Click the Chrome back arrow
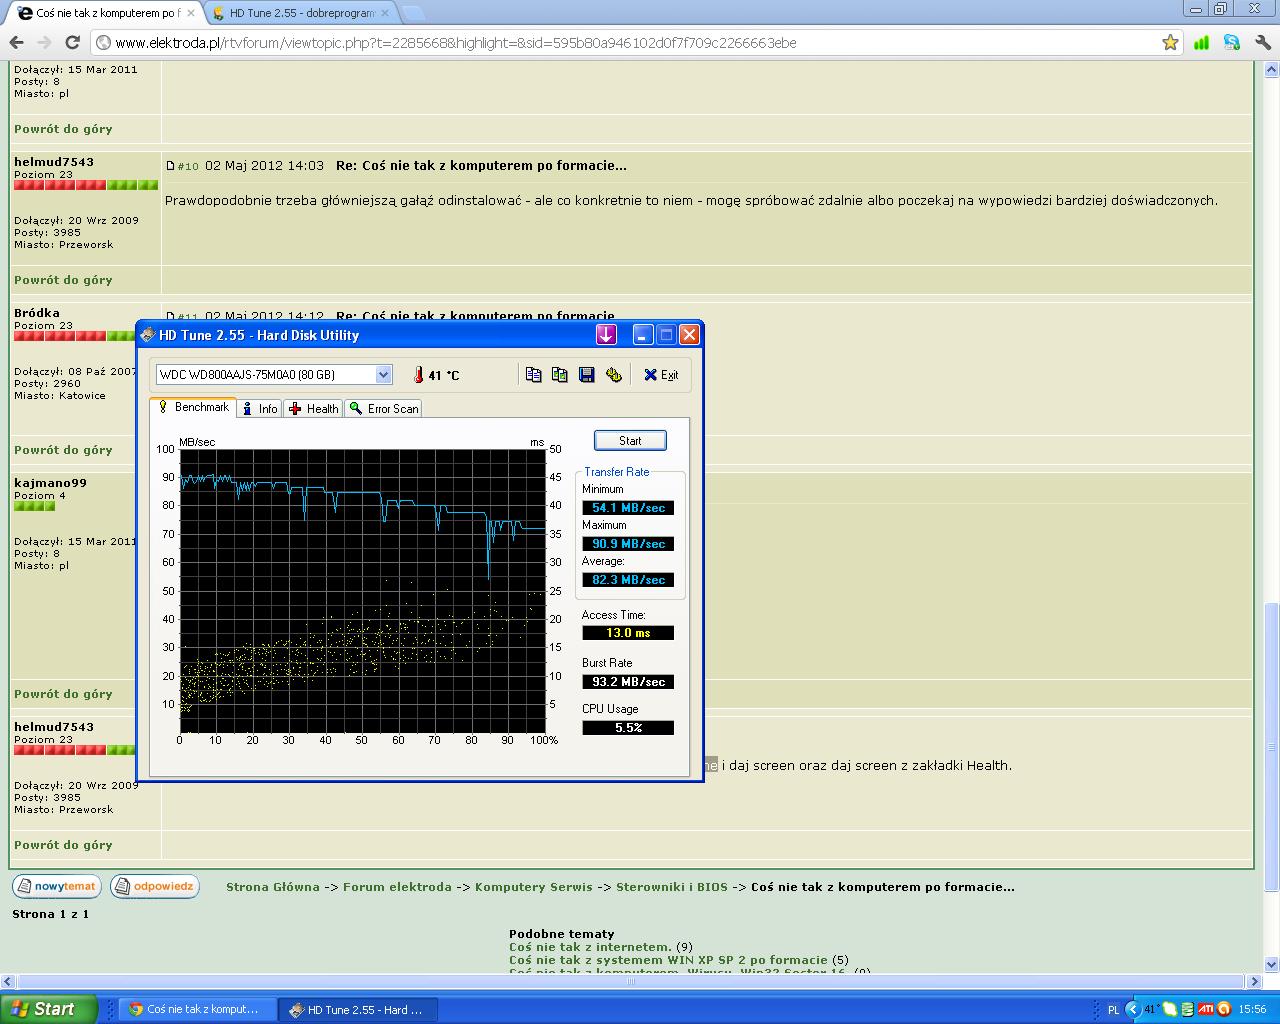The image size is (1280, 1024). click(16, 42)
